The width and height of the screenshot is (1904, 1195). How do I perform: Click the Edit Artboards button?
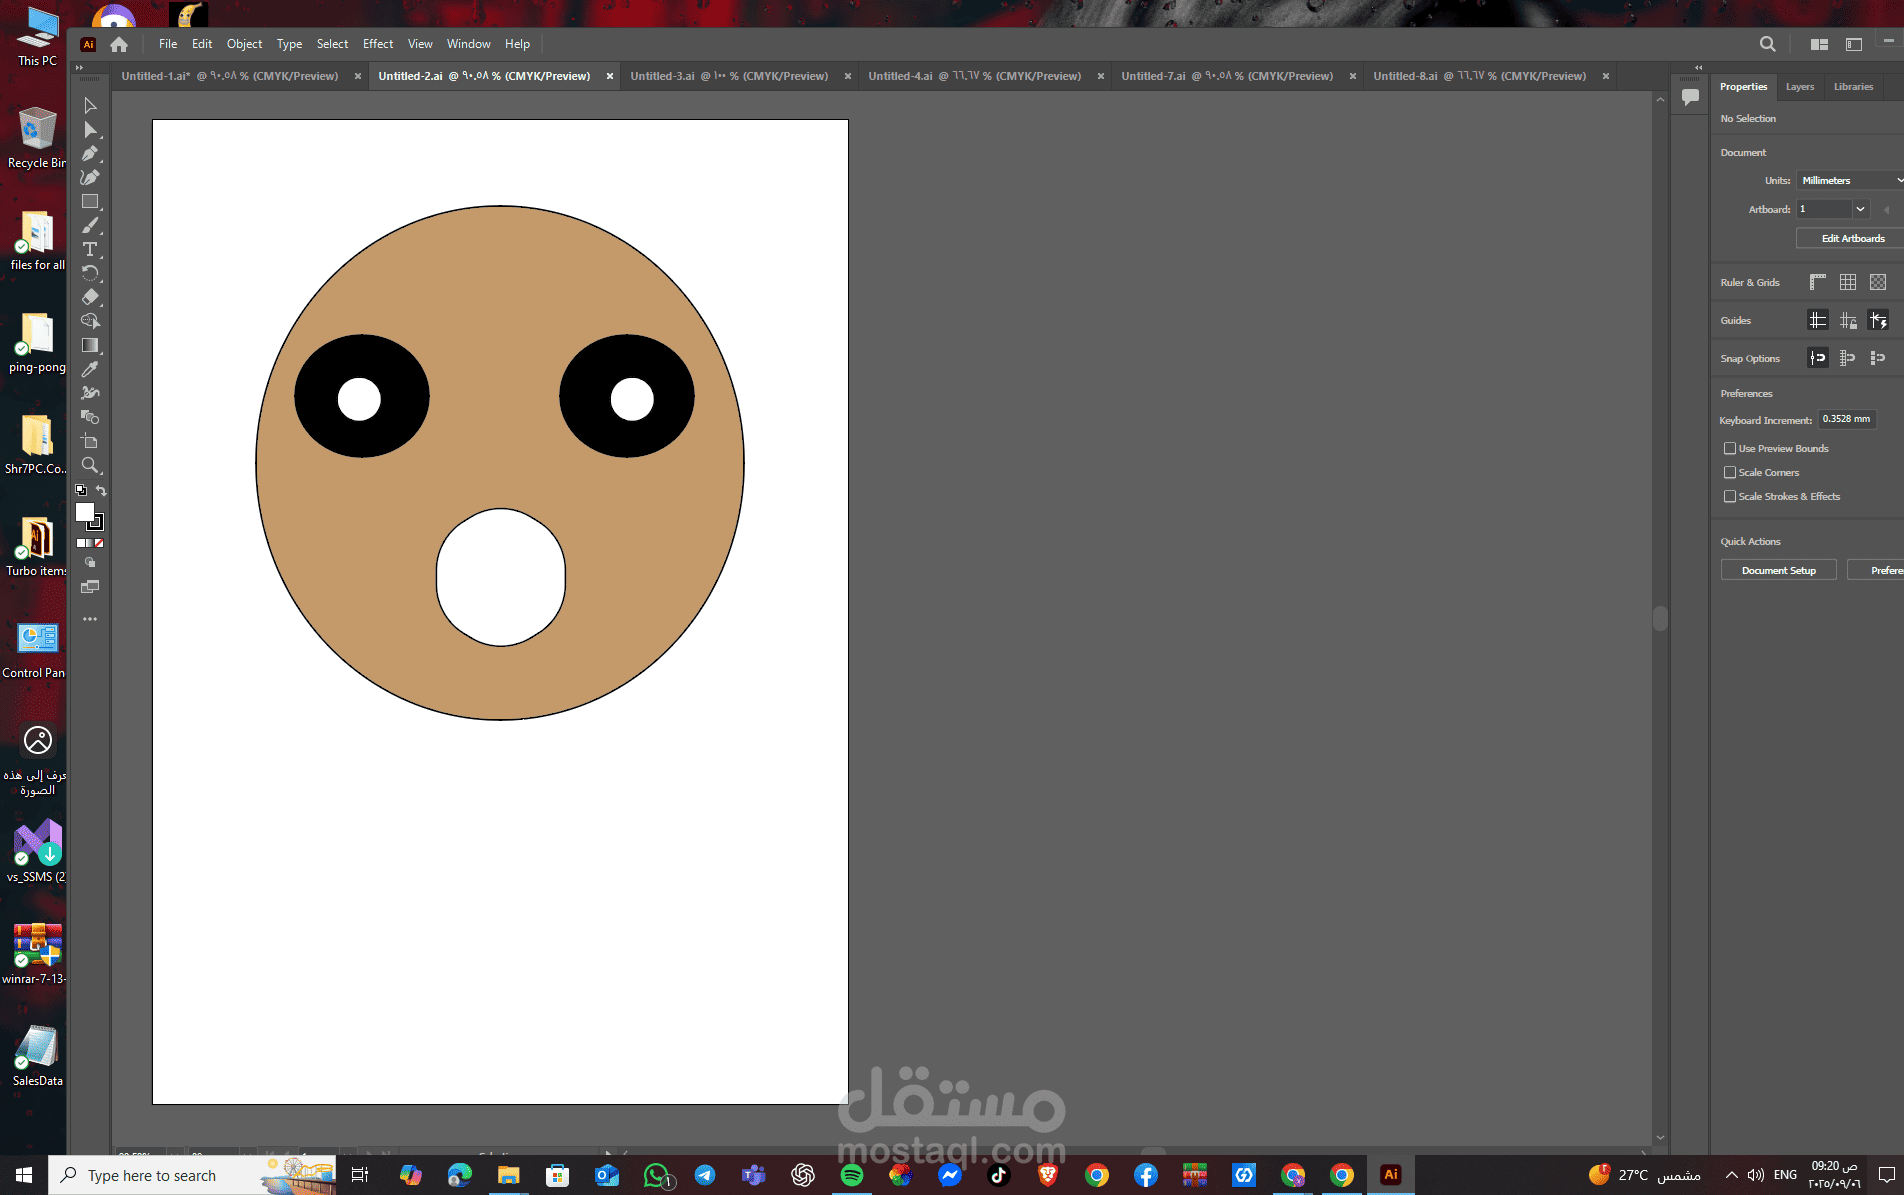(1852, 238)
